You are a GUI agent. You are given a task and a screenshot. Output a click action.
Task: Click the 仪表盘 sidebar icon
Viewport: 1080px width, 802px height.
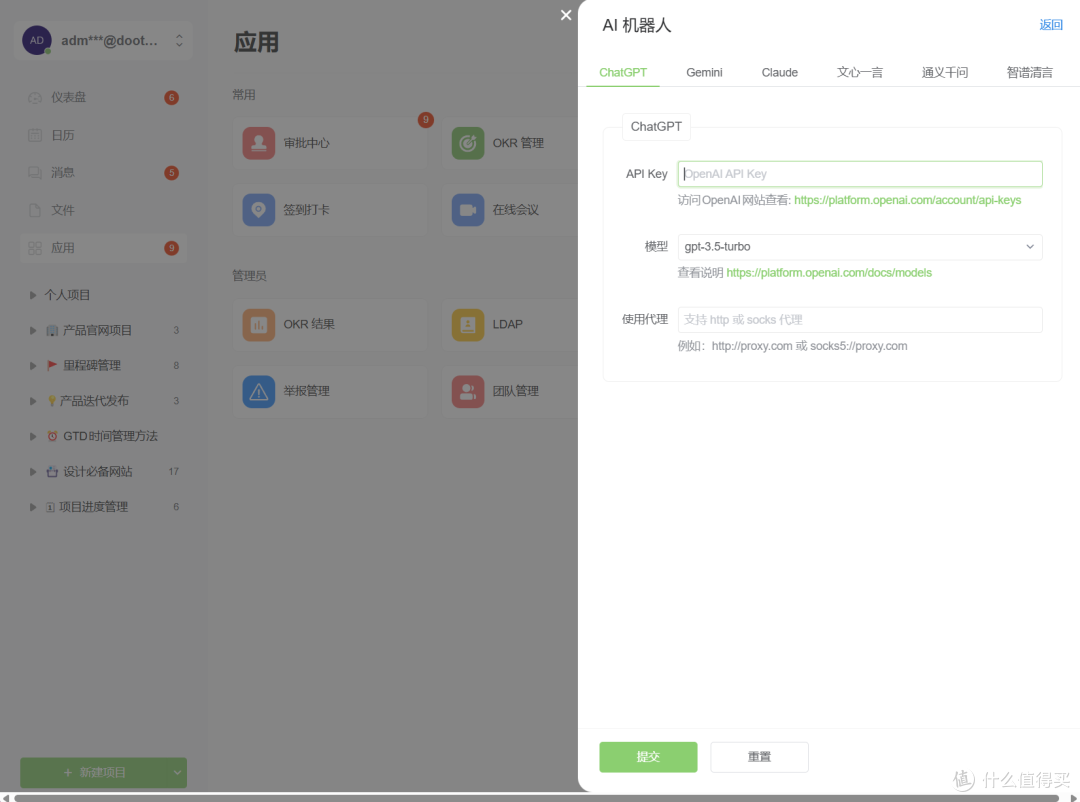(34, 98)
